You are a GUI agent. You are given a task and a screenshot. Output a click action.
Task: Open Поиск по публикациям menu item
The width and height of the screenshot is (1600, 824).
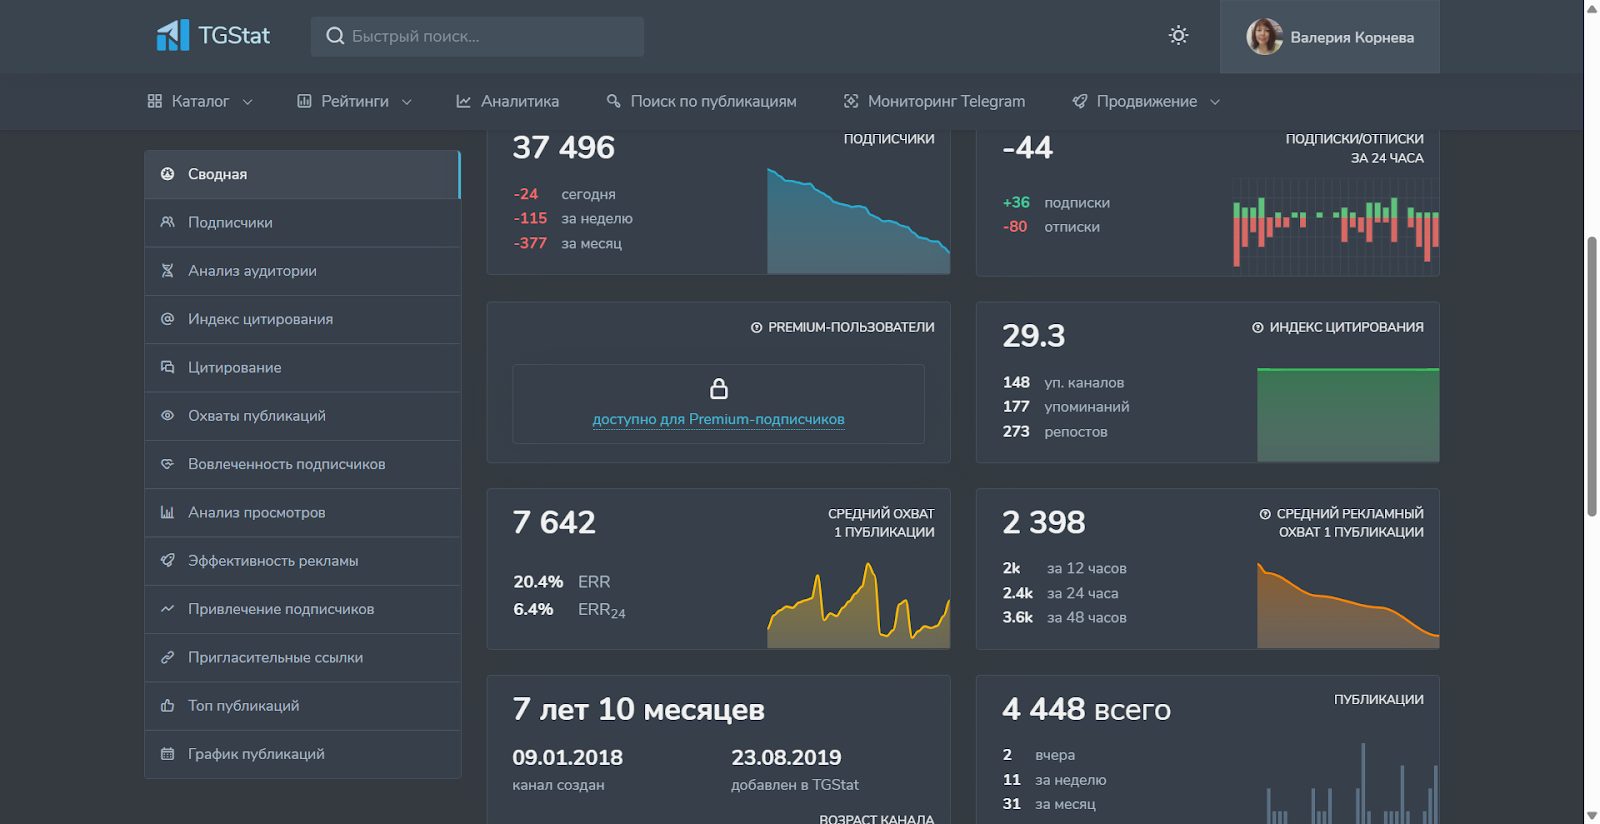pyautogui.click(x=701, y=101)
